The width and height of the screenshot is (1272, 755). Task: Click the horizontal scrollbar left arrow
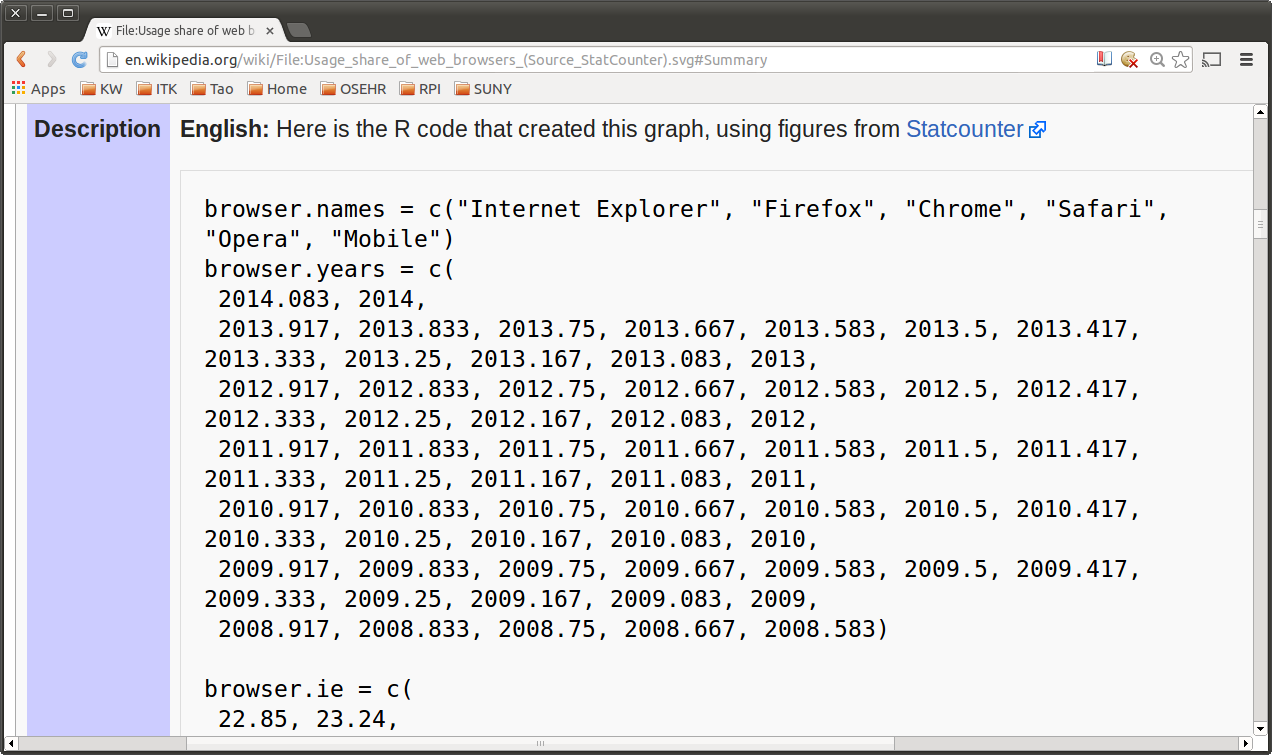(11, 743)
